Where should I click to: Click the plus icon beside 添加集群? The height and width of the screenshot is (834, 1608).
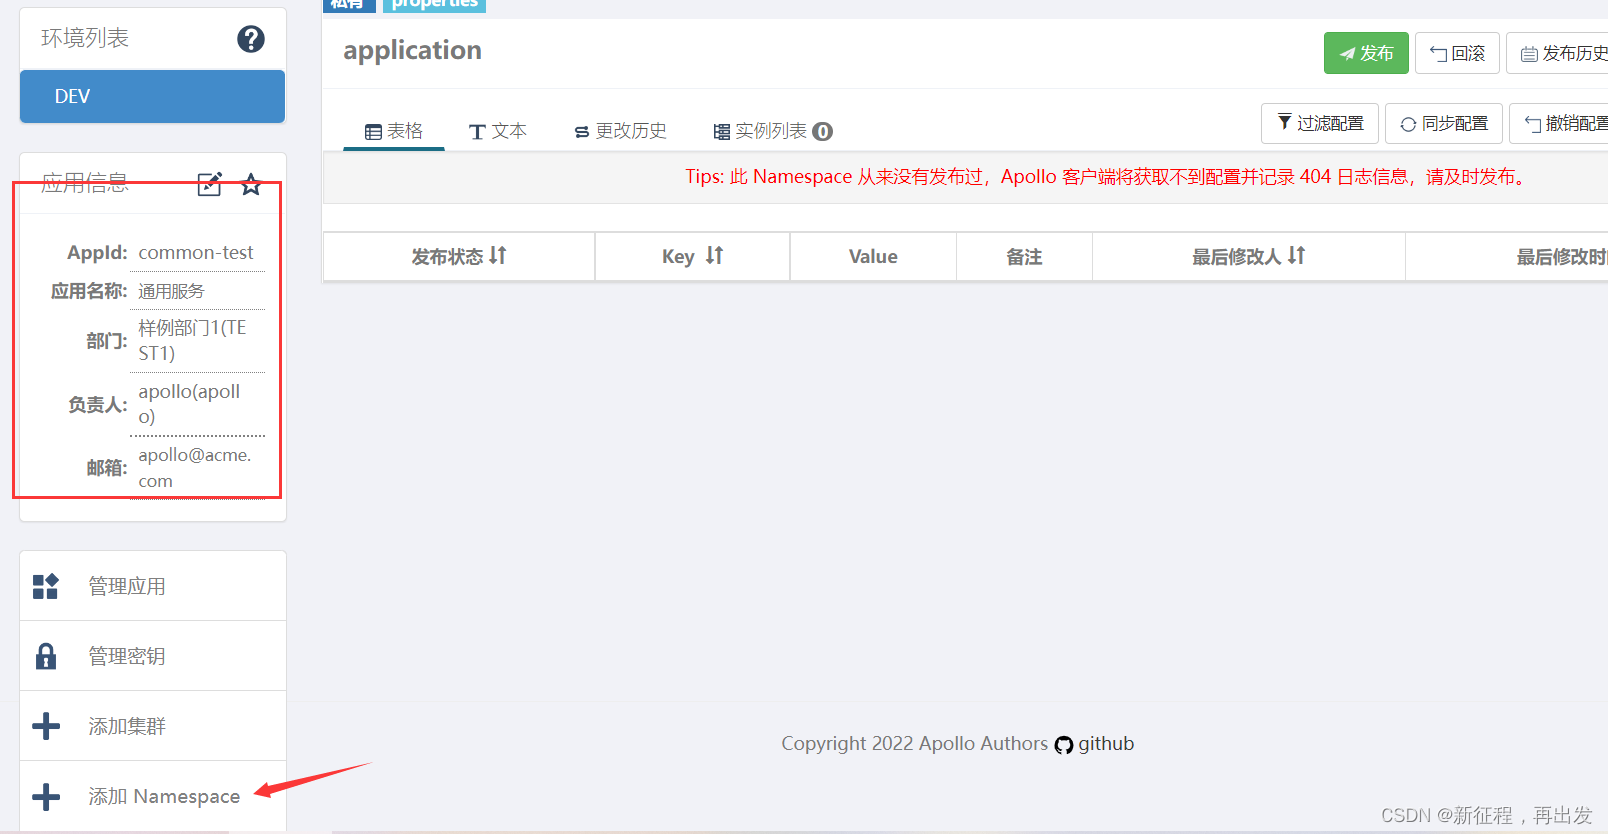coord(46,726)
